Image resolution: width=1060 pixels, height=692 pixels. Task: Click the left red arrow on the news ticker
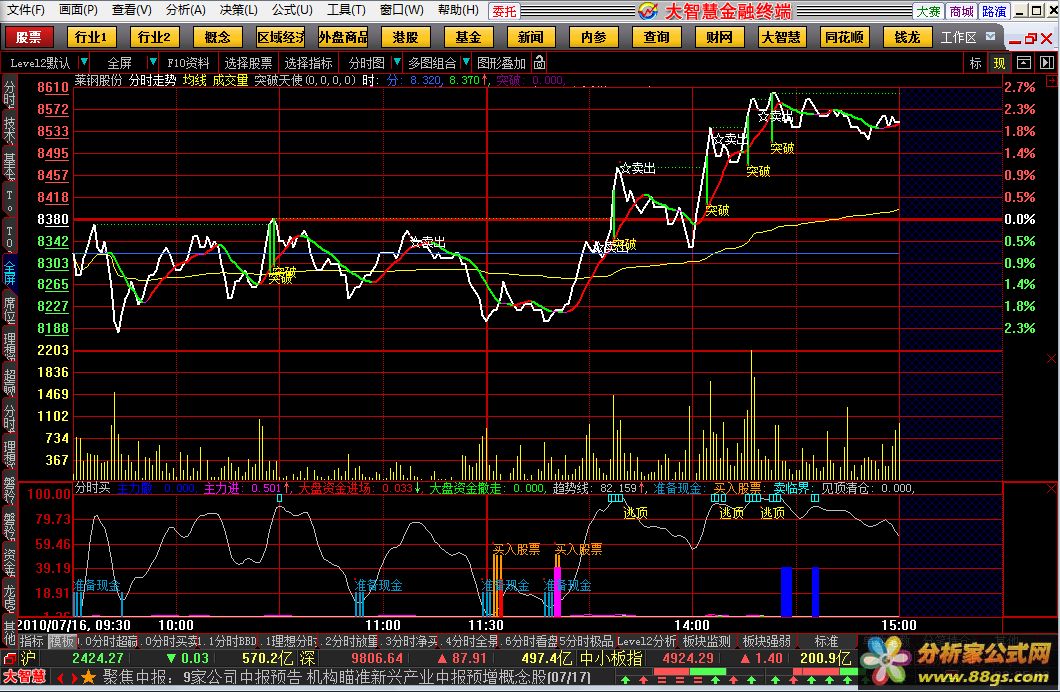(59, 677)
